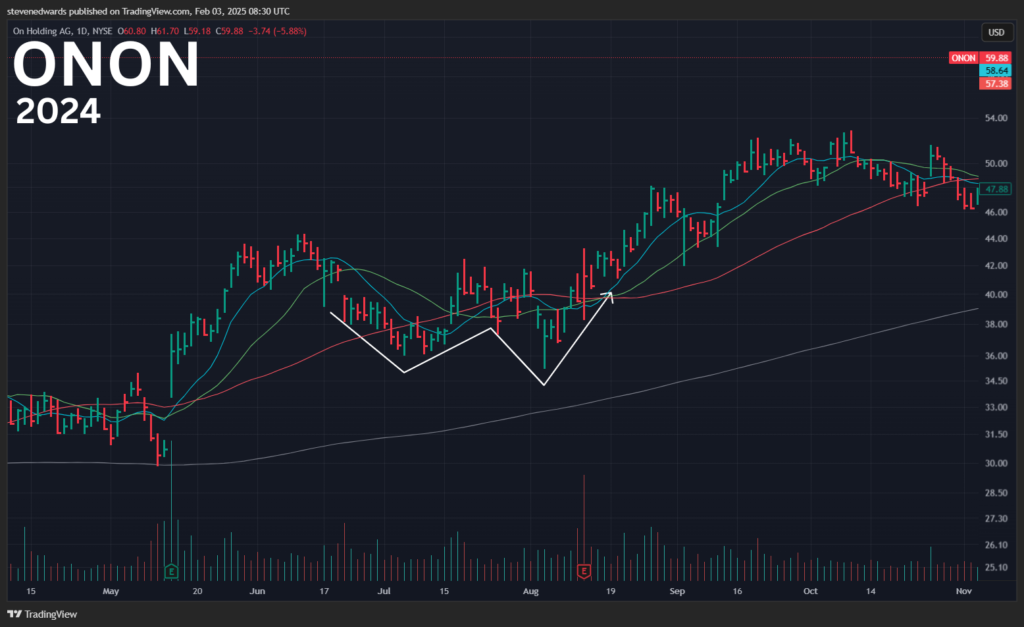Click the 46.00 price axis label
1024x627 pixels.
pyautogui.click(x=996, y=212)
